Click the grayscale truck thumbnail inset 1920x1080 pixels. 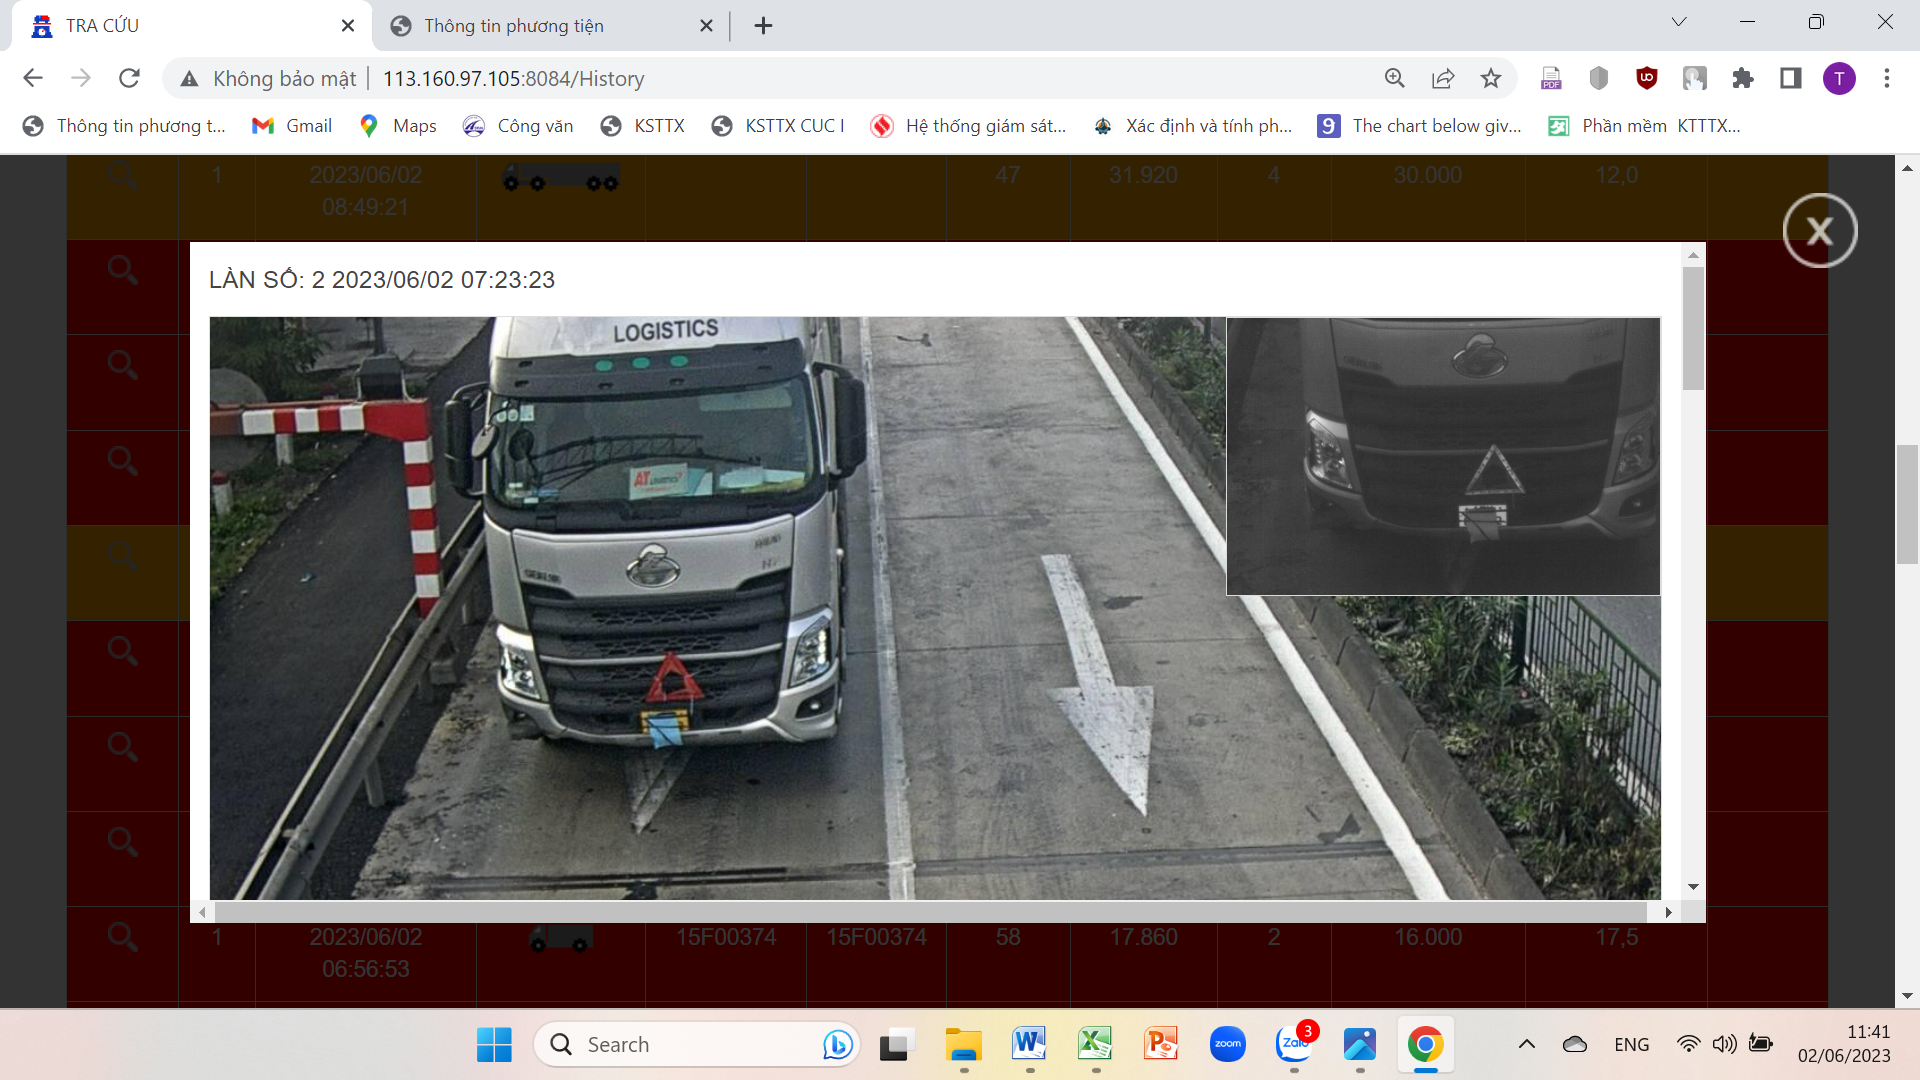tap(1442, 456)
